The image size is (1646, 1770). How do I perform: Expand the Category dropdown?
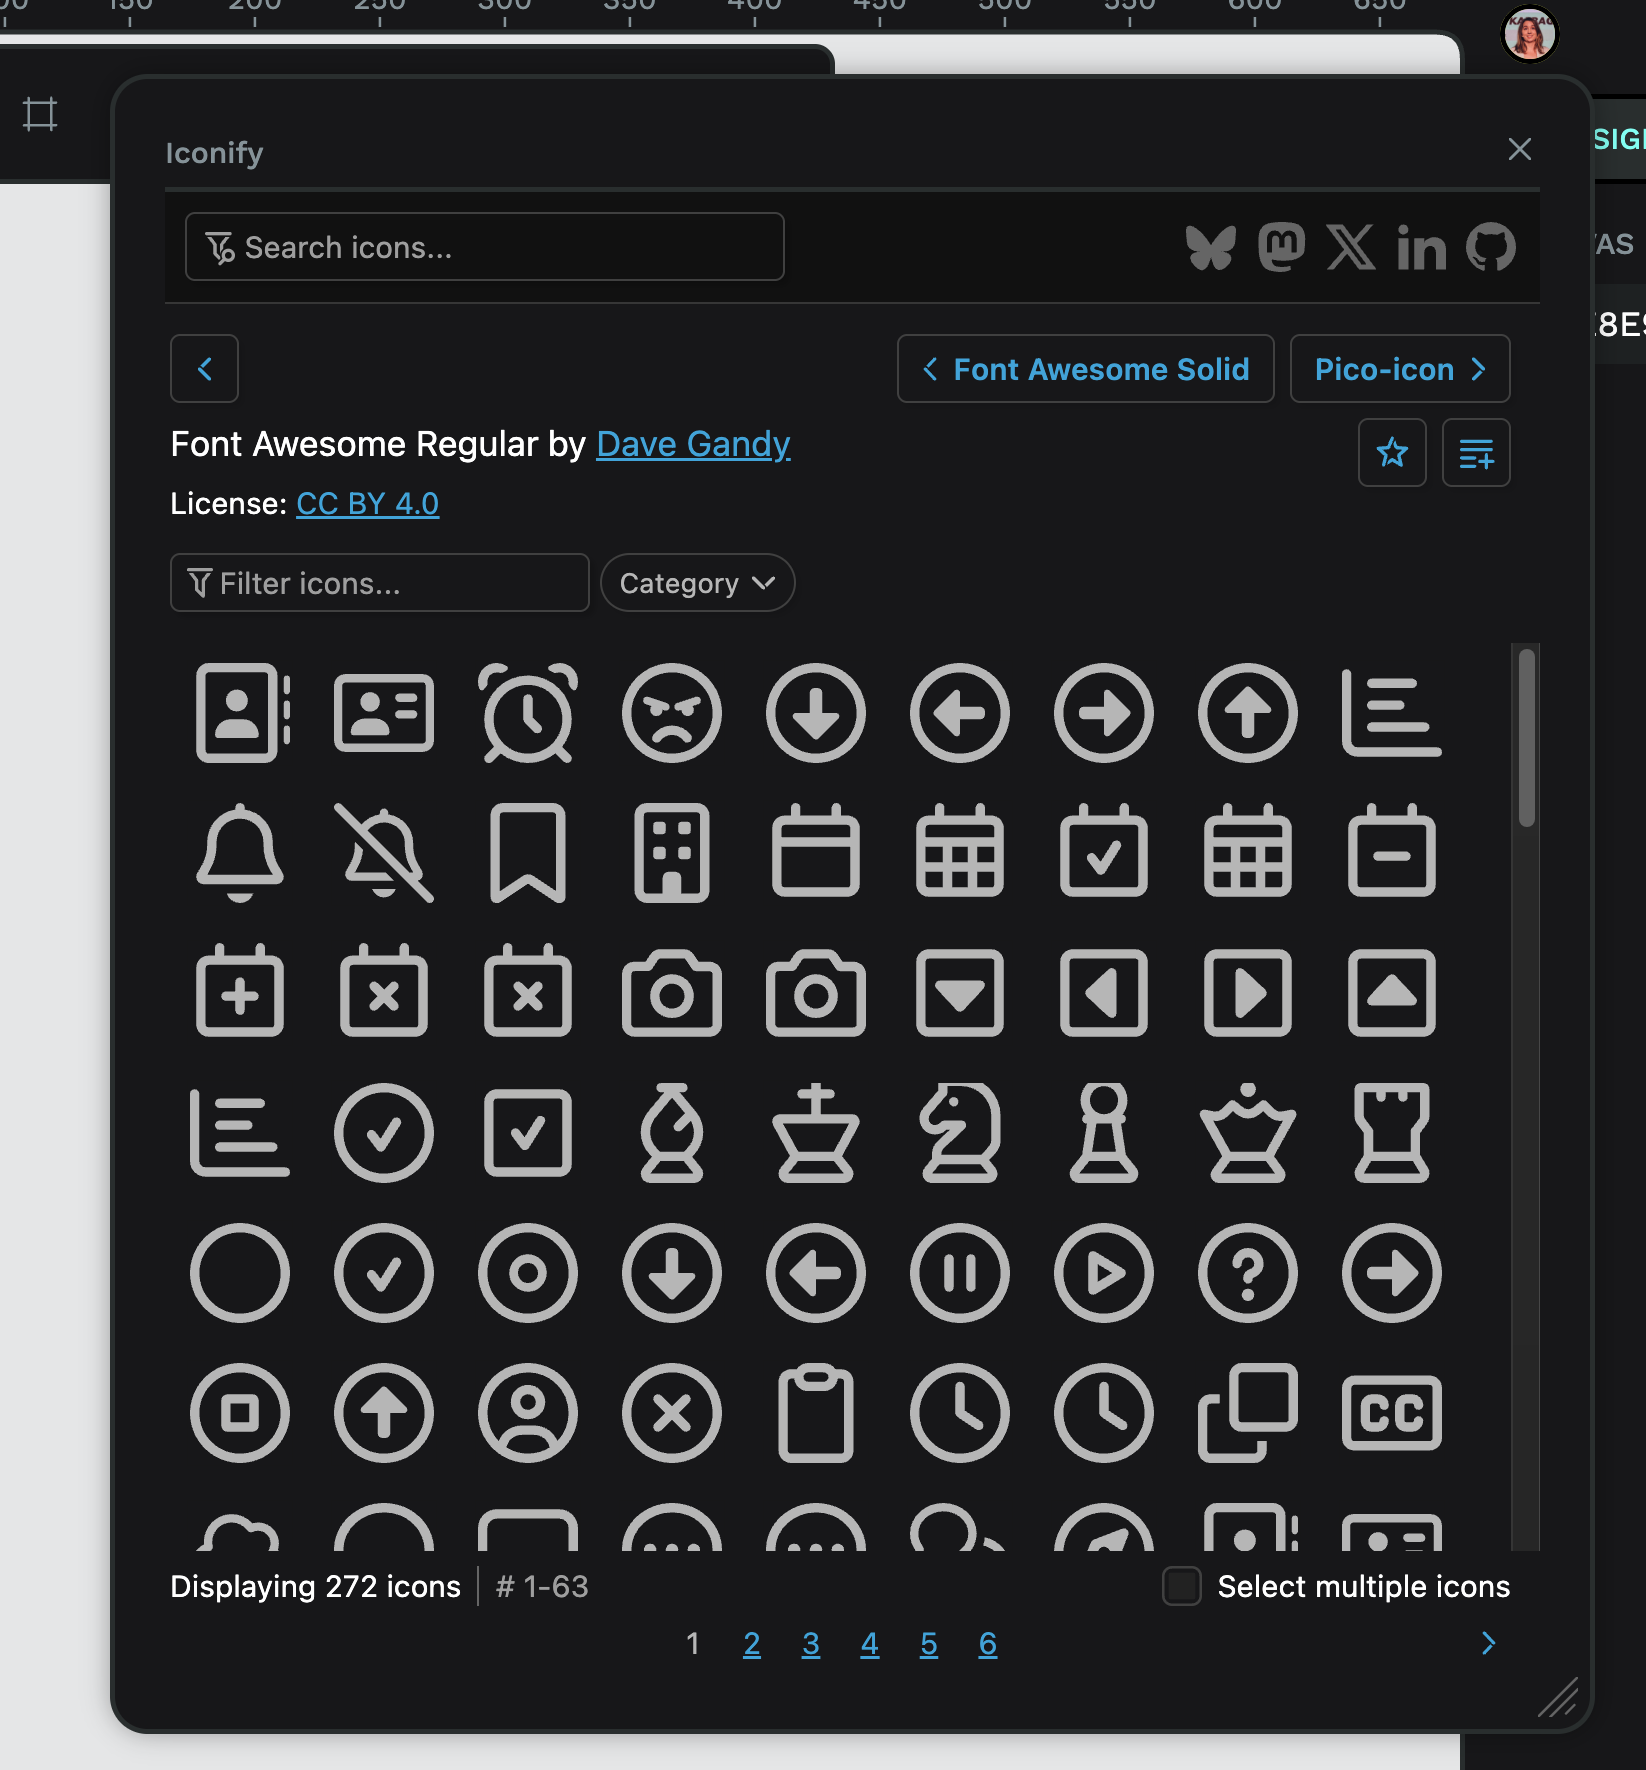[698, 583]
